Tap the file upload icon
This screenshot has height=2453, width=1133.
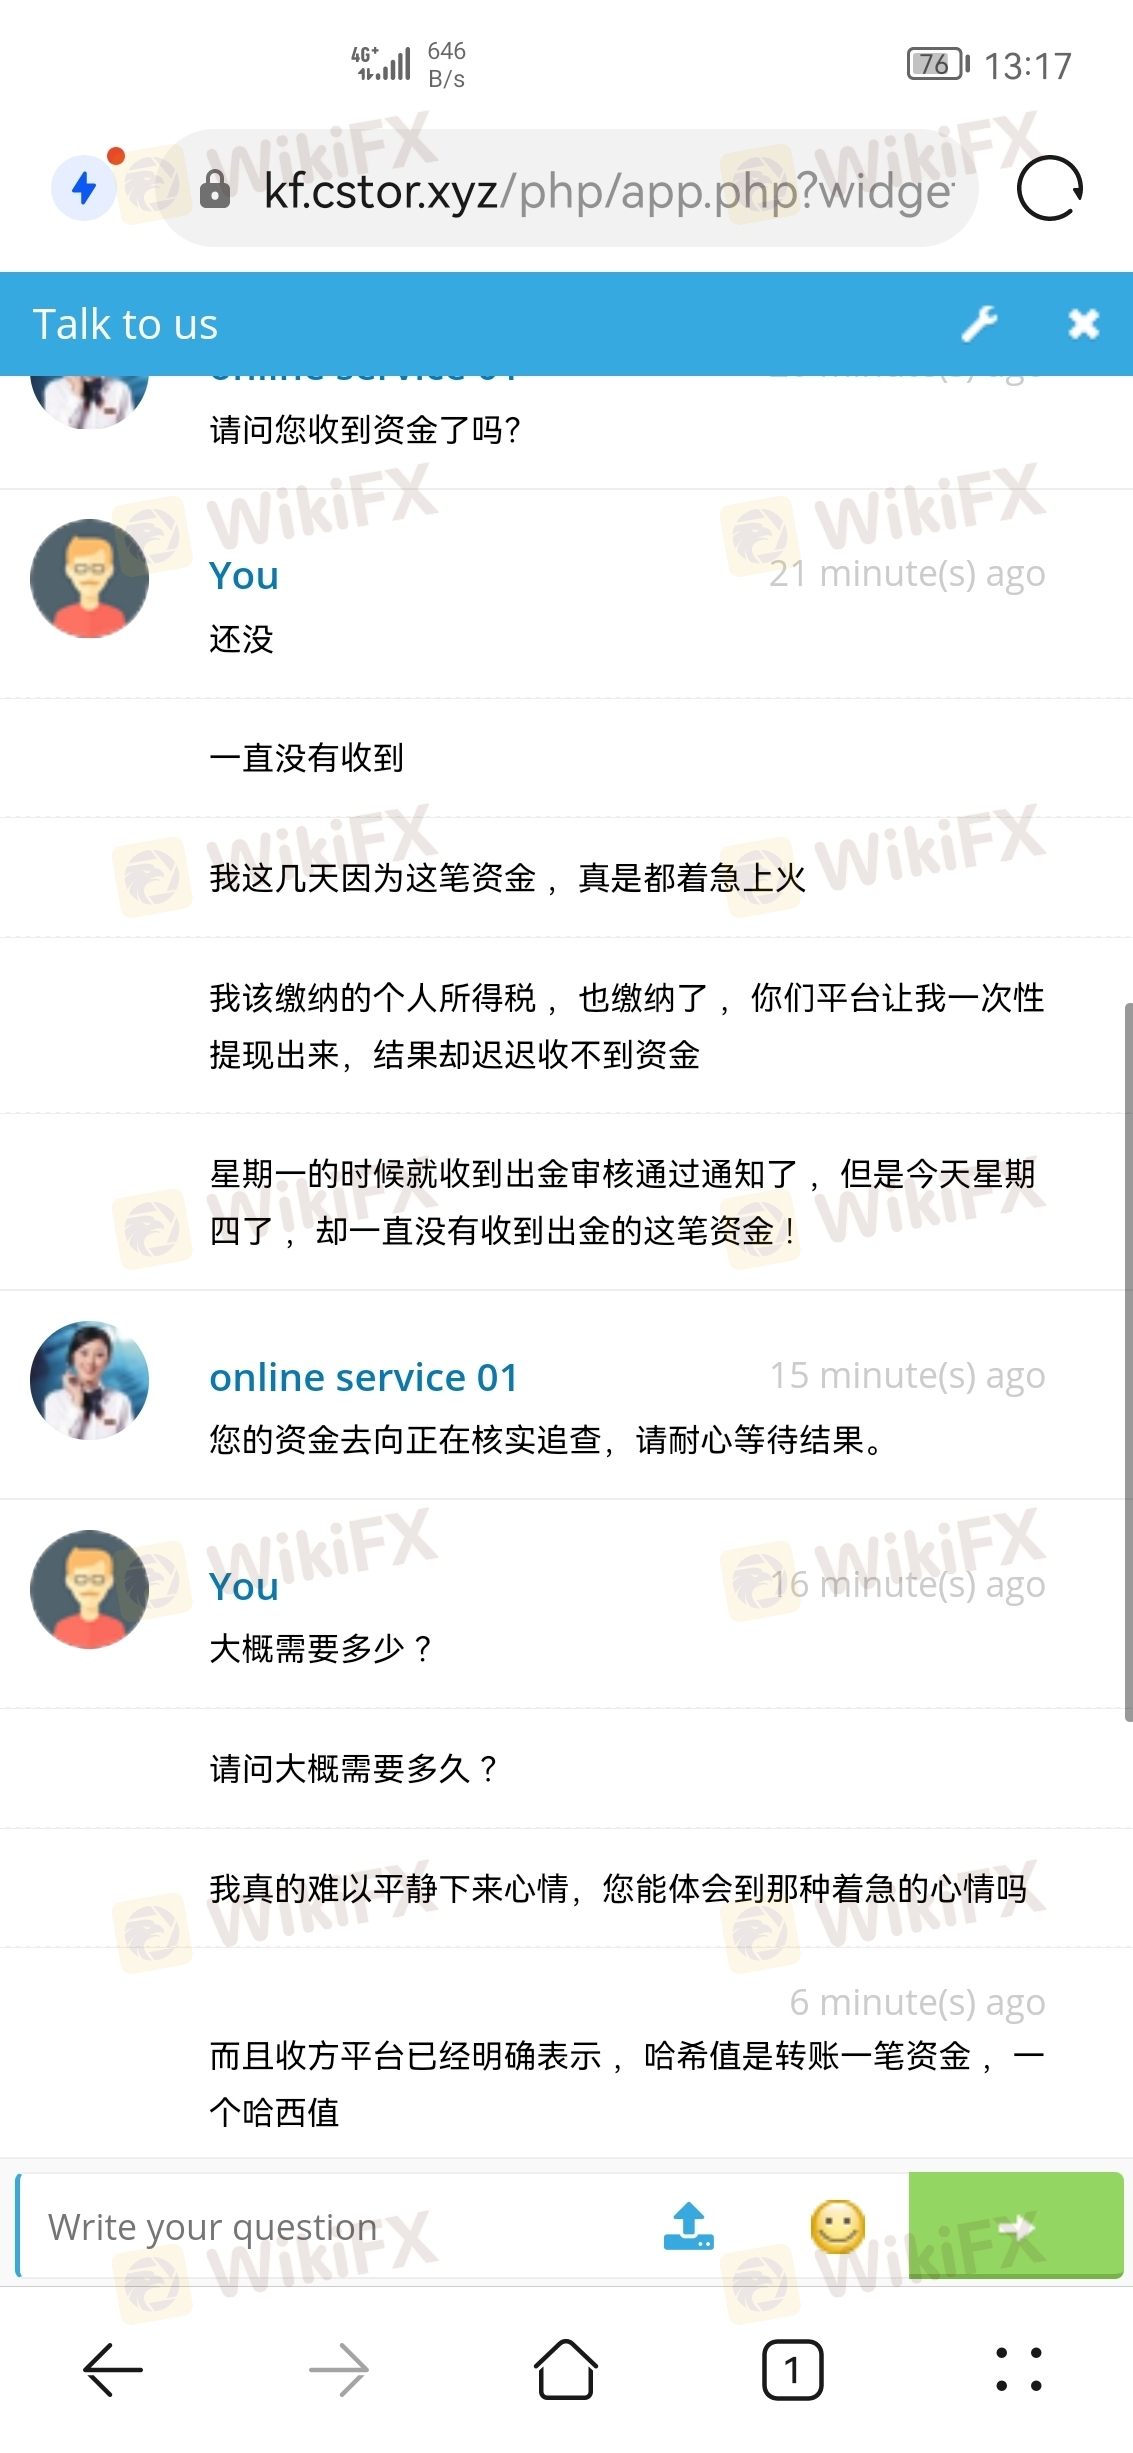689,2226
